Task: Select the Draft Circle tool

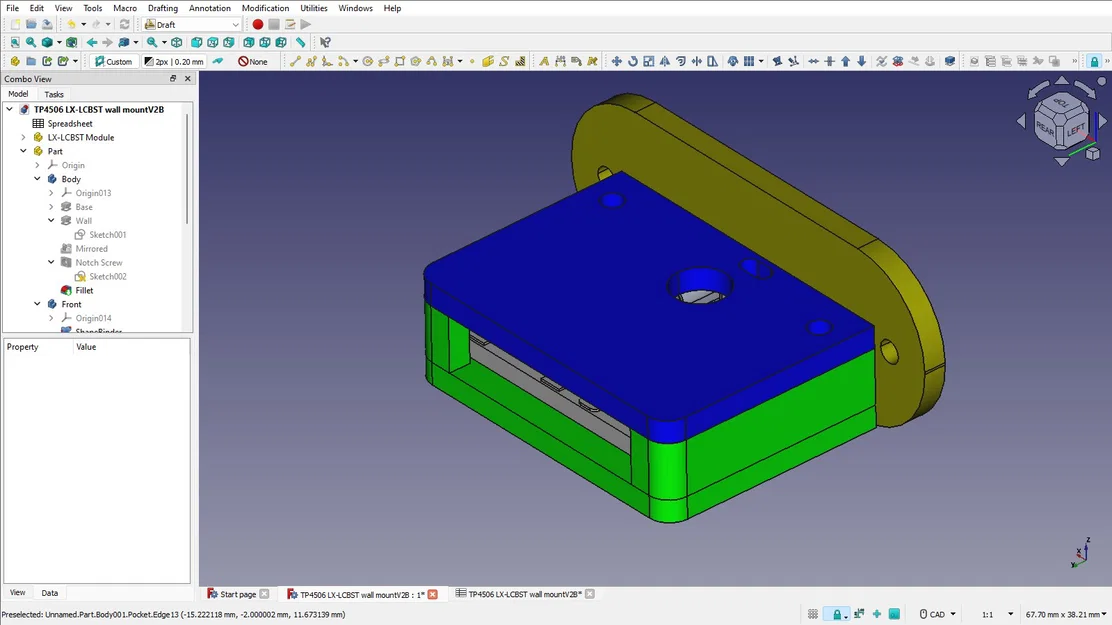Action: click(367, 62)
